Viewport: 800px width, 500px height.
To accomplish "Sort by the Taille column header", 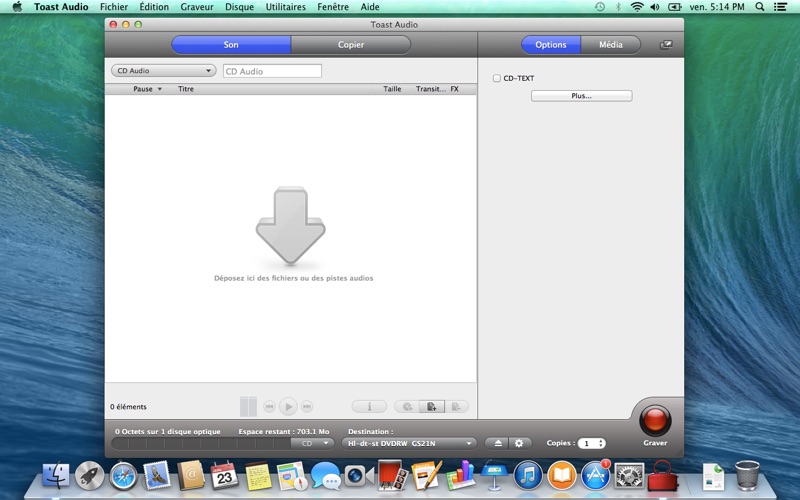I will click(x=392, y=89).
